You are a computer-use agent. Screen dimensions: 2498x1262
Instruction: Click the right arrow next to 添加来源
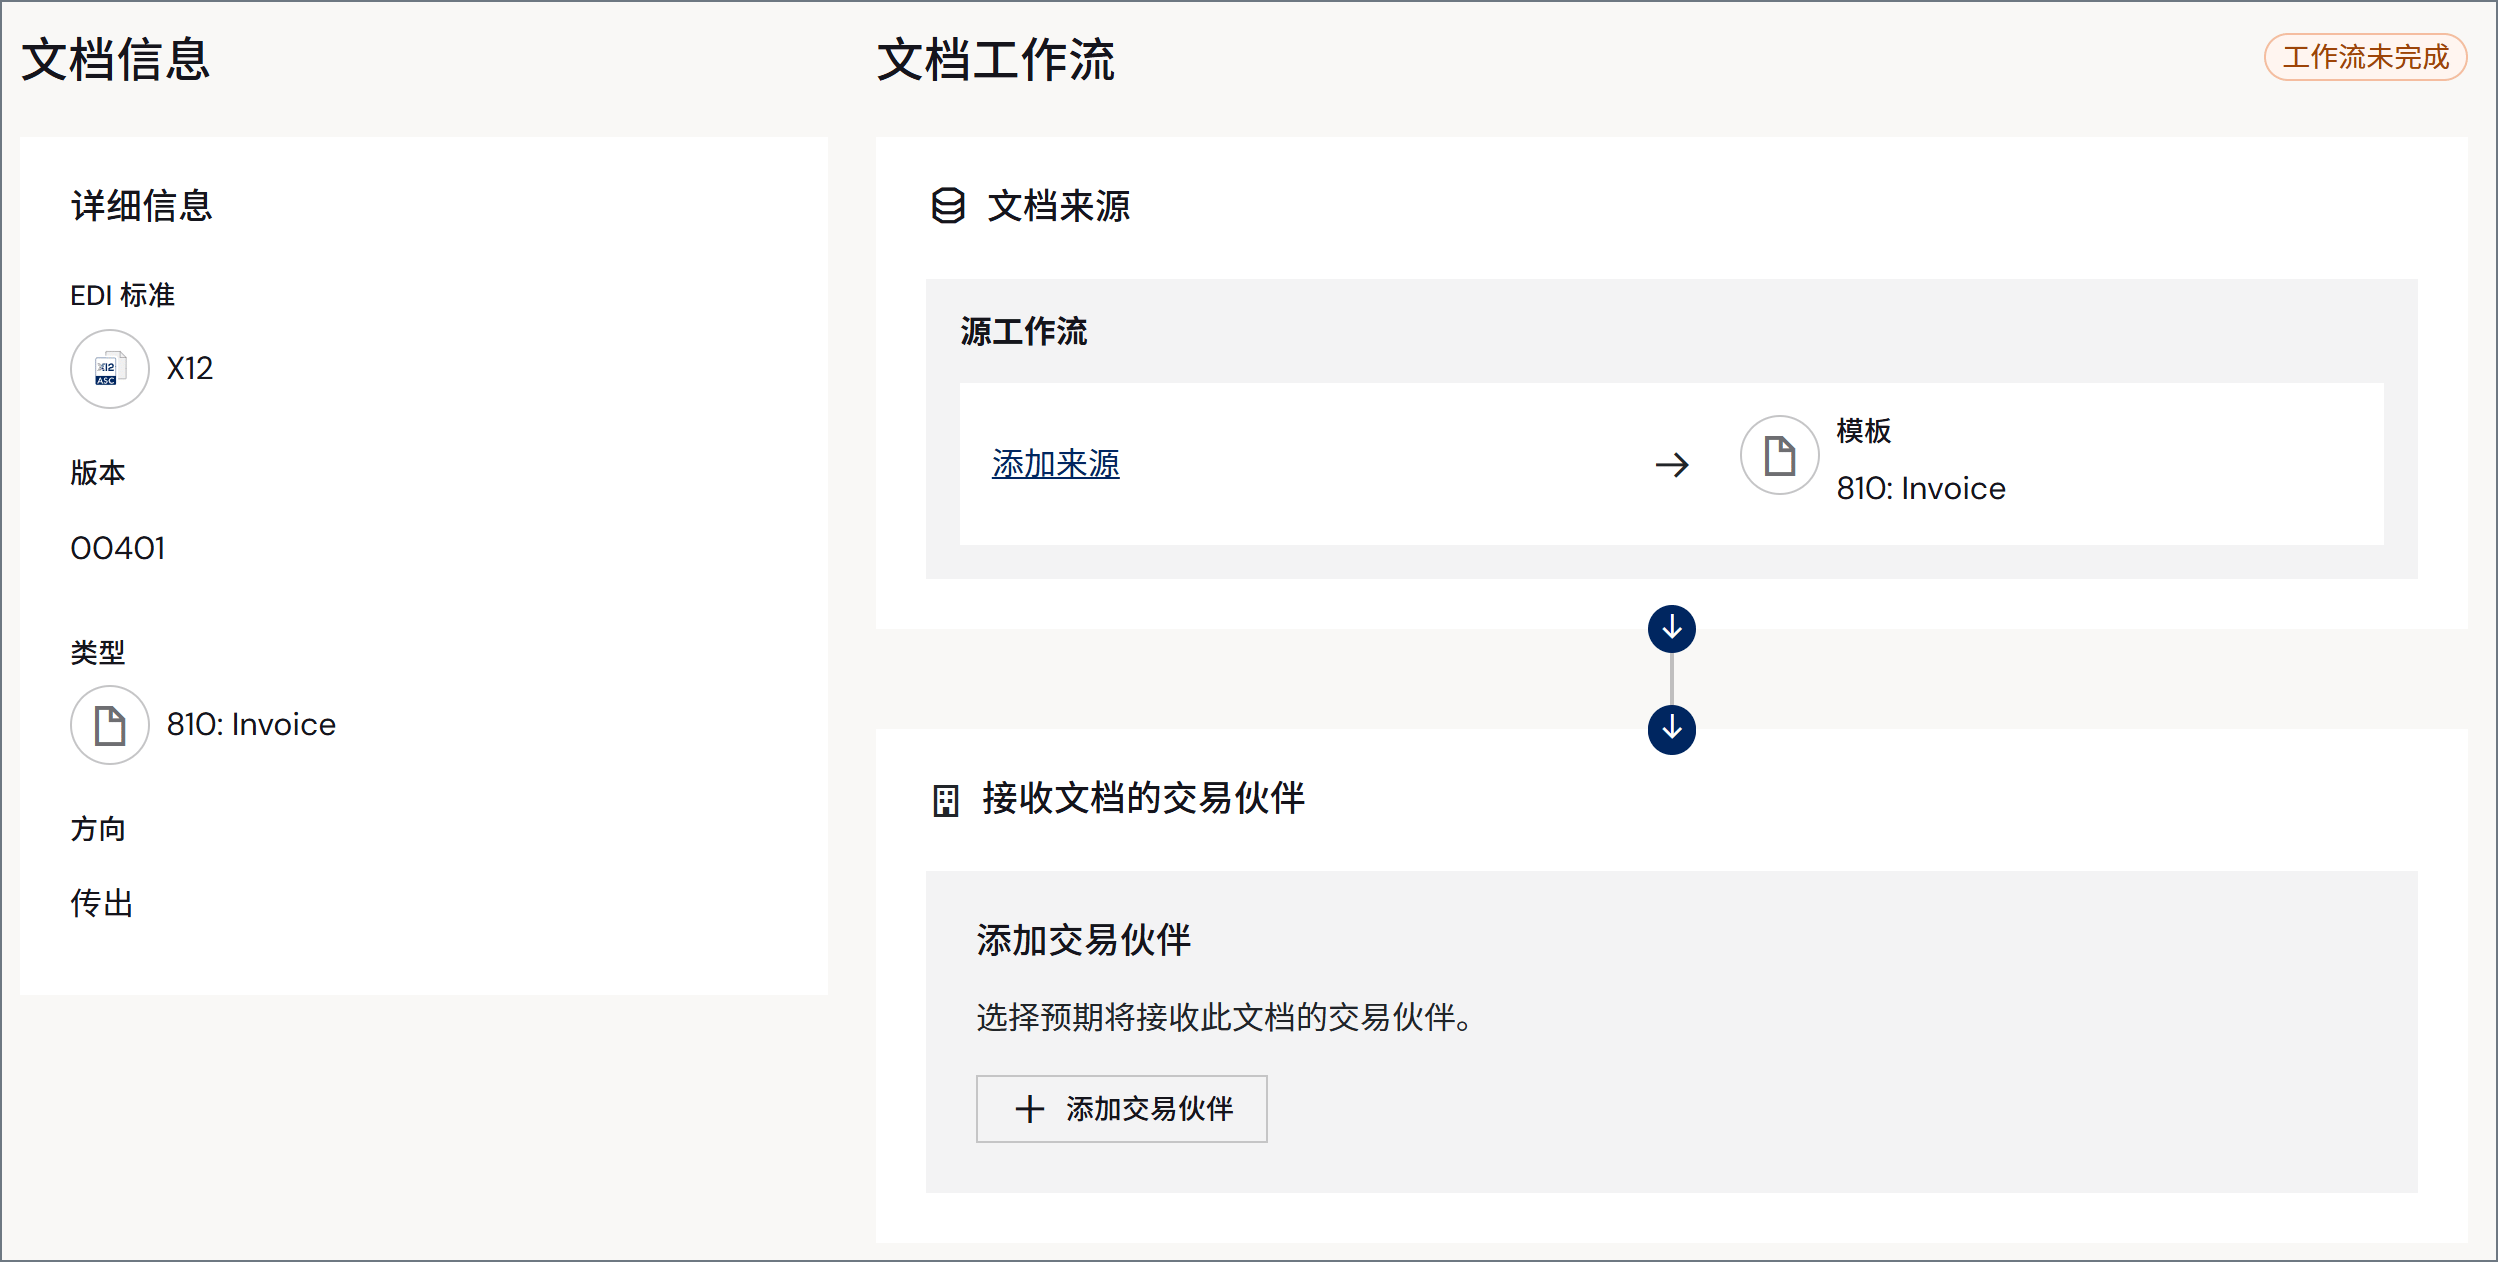[1672, 465]
